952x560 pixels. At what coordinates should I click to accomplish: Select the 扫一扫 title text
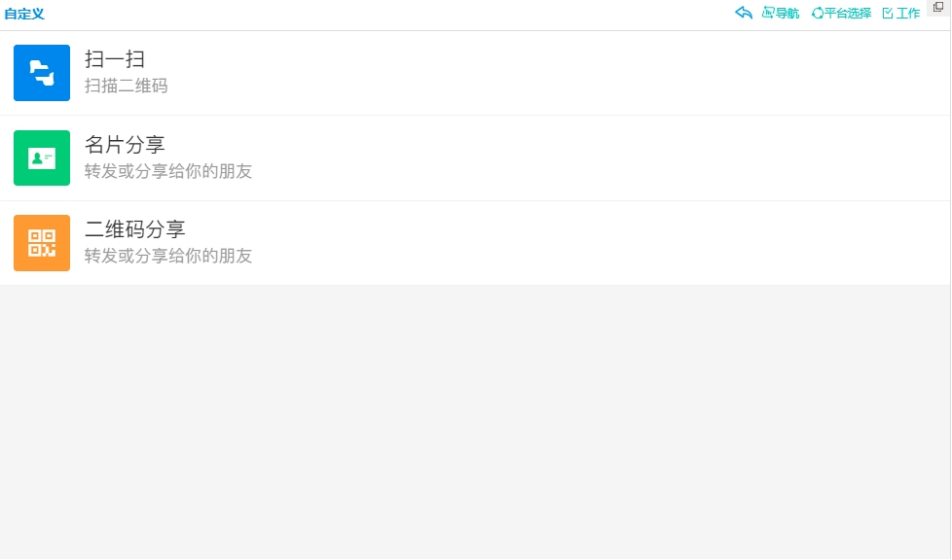click(x=115, y=59)
